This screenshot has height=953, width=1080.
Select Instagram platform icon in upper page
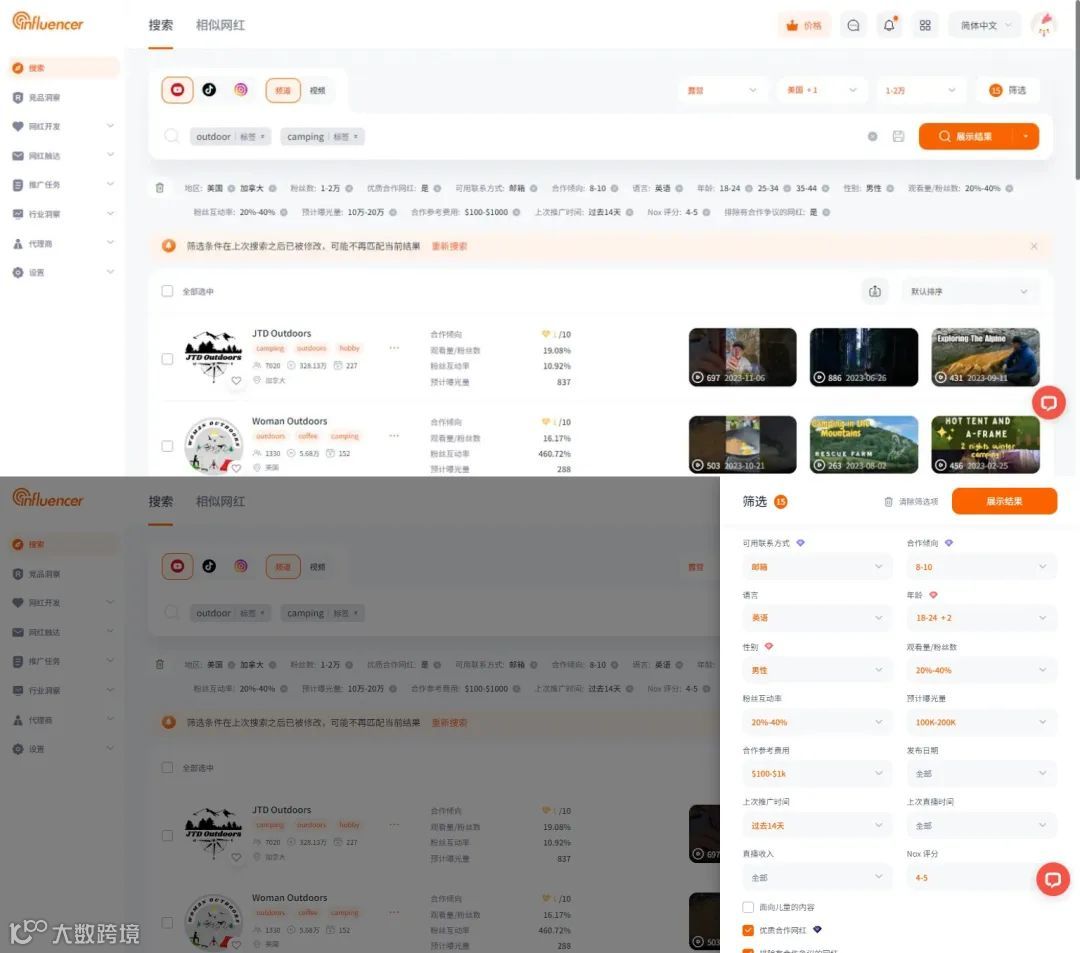(x=240, y=90)
